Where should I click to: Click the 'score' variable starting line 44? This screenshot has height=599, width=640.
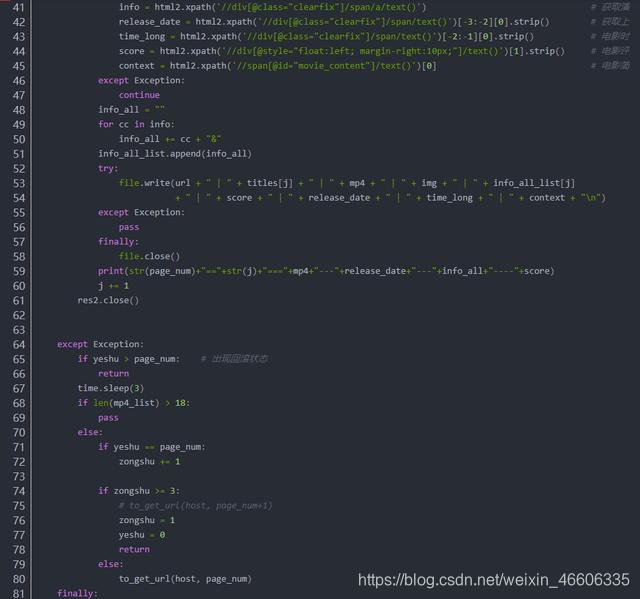pos(131,51)
